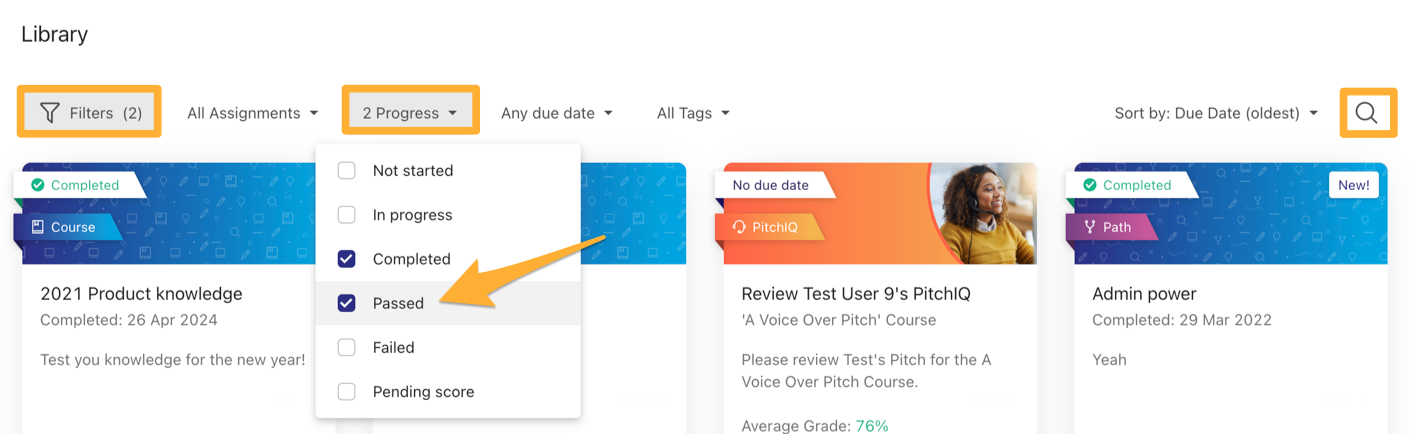
Task: Click the Course badge book icon
Action: click(37, 227)
